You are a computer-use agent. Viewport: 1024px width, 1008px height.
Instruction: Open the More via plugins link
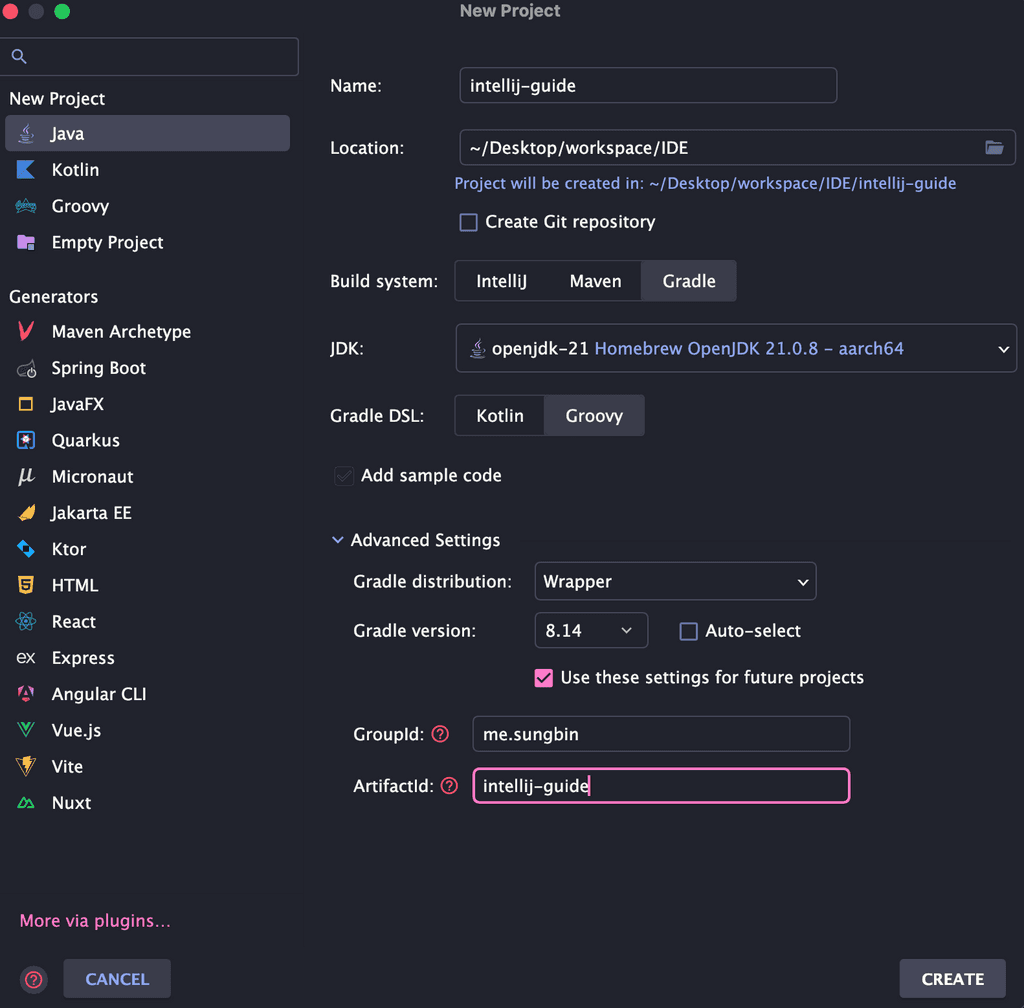pyautogui.click(x=95, y=921)
